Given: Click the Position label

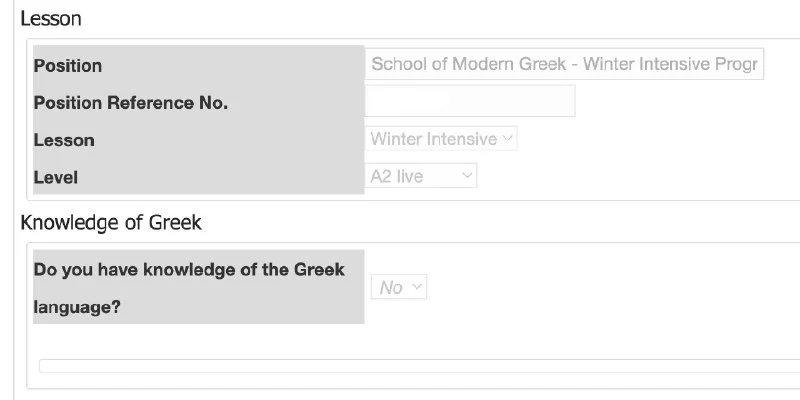Looking at the screenshot, I should 68,66.
